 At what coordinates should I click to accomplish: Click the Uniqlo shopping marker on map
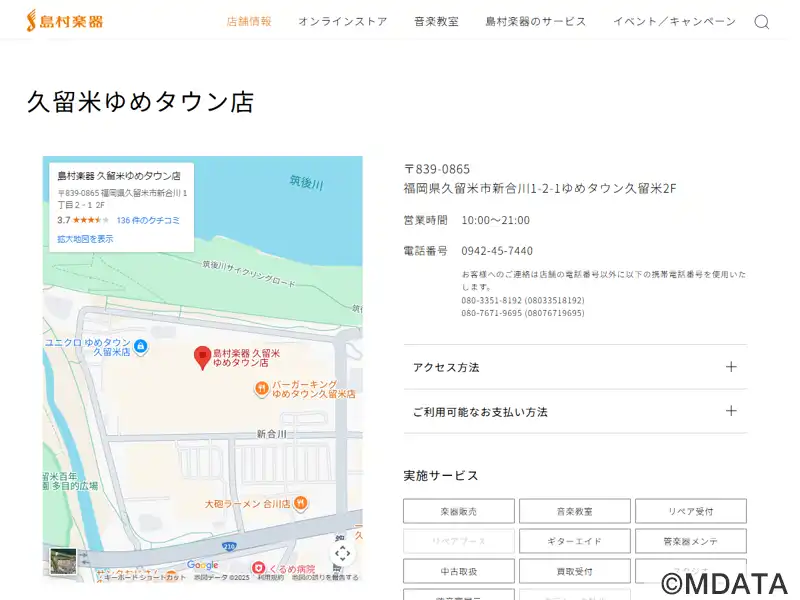click(140, 347)
